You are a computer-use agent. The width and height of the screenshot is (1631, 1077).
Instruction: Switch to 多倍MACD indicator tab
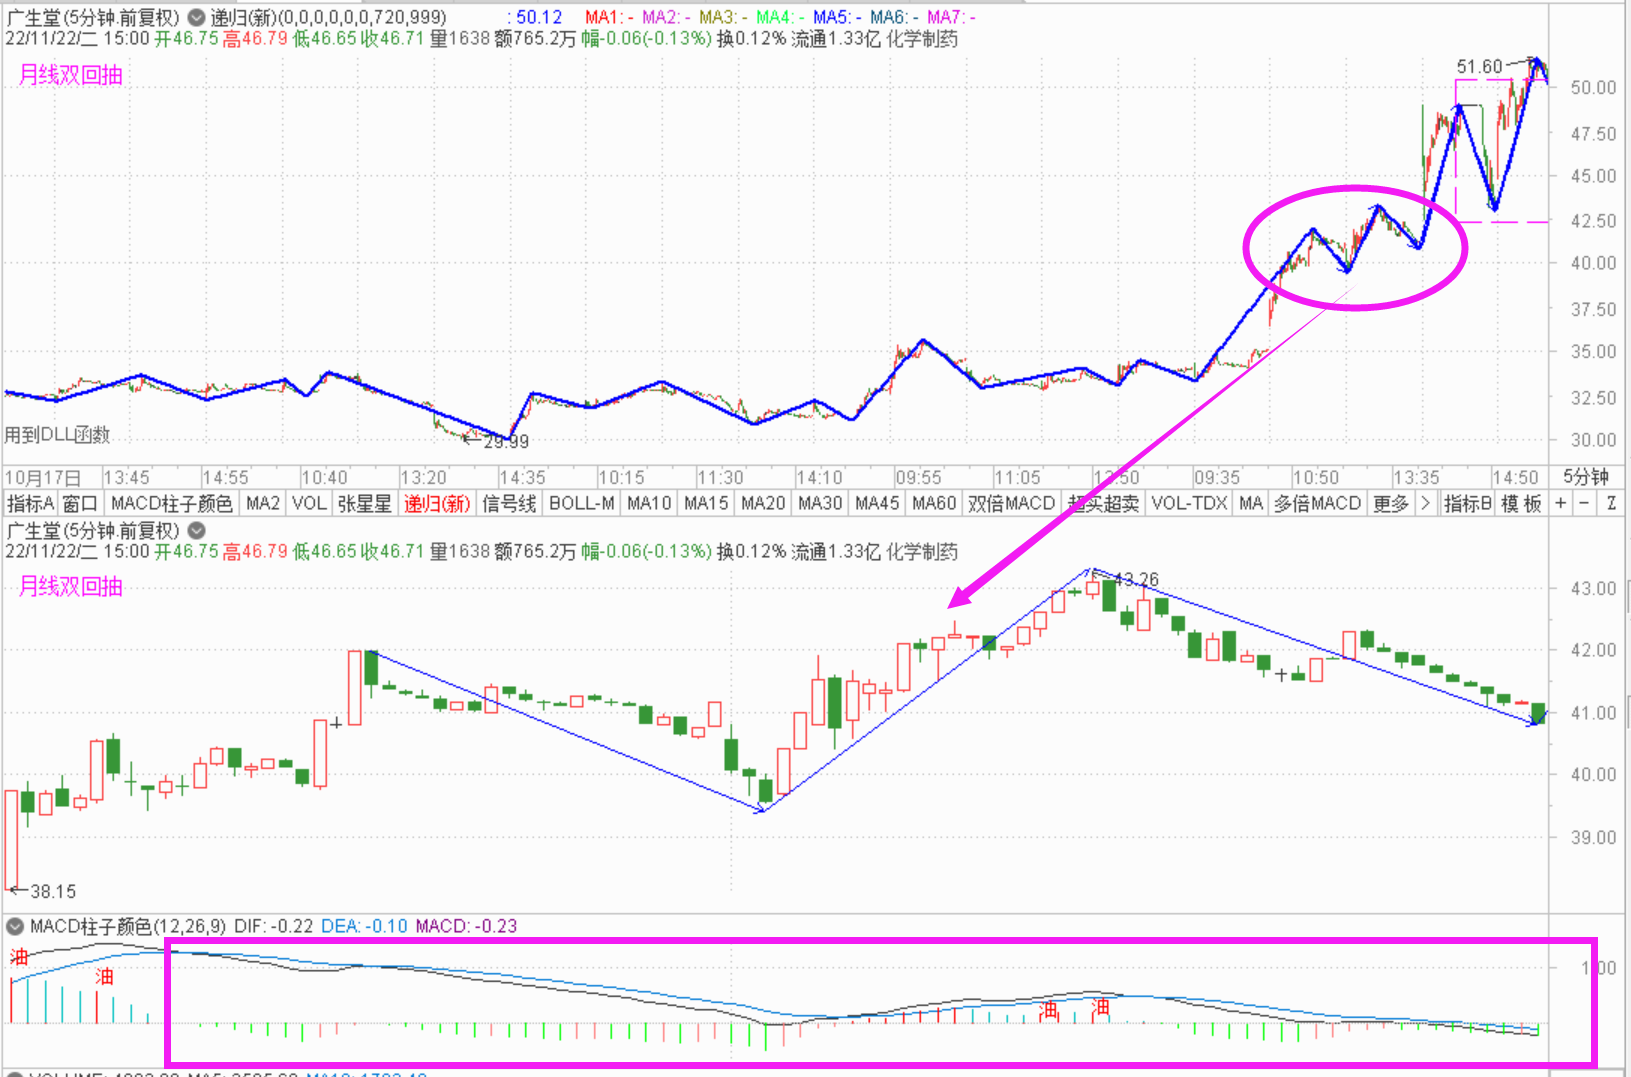1318,503
